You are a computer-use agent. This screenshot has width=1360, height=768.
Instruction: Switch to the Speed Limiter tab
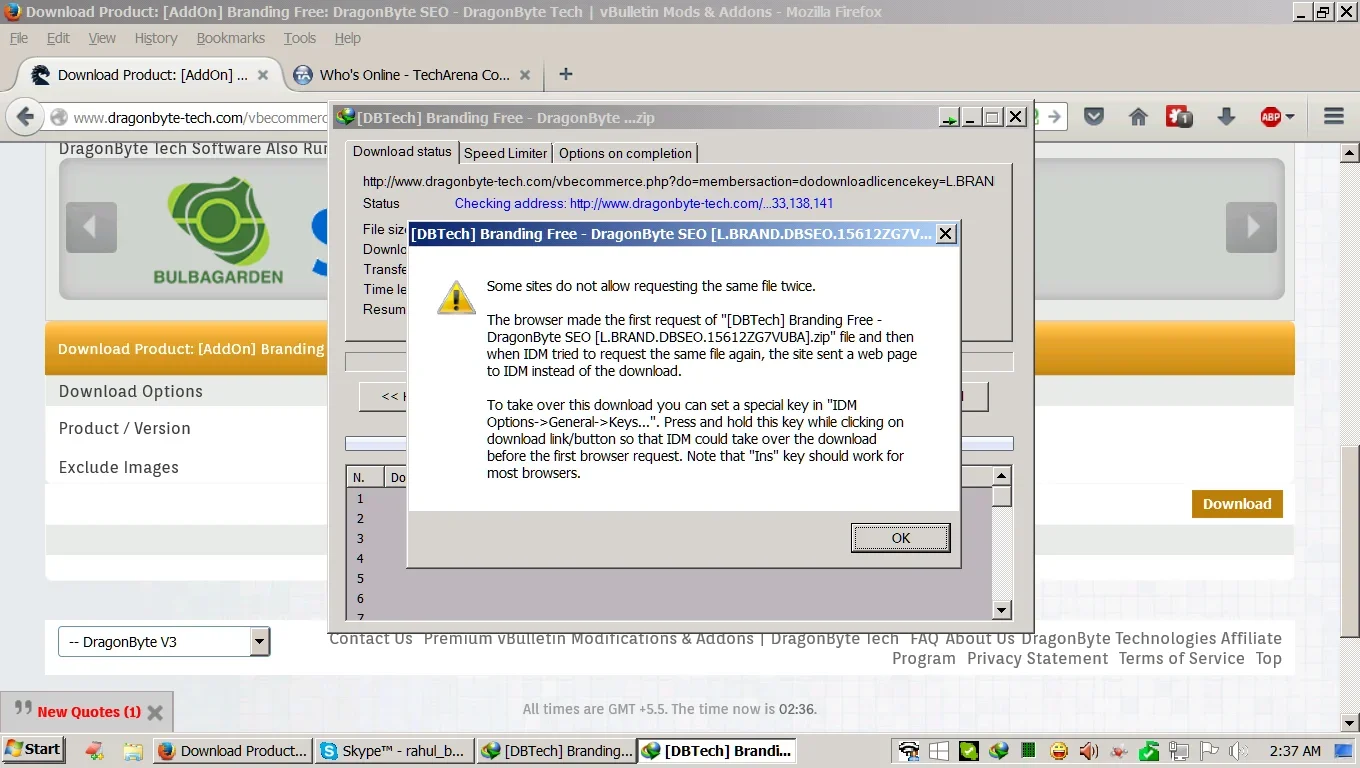505,153
